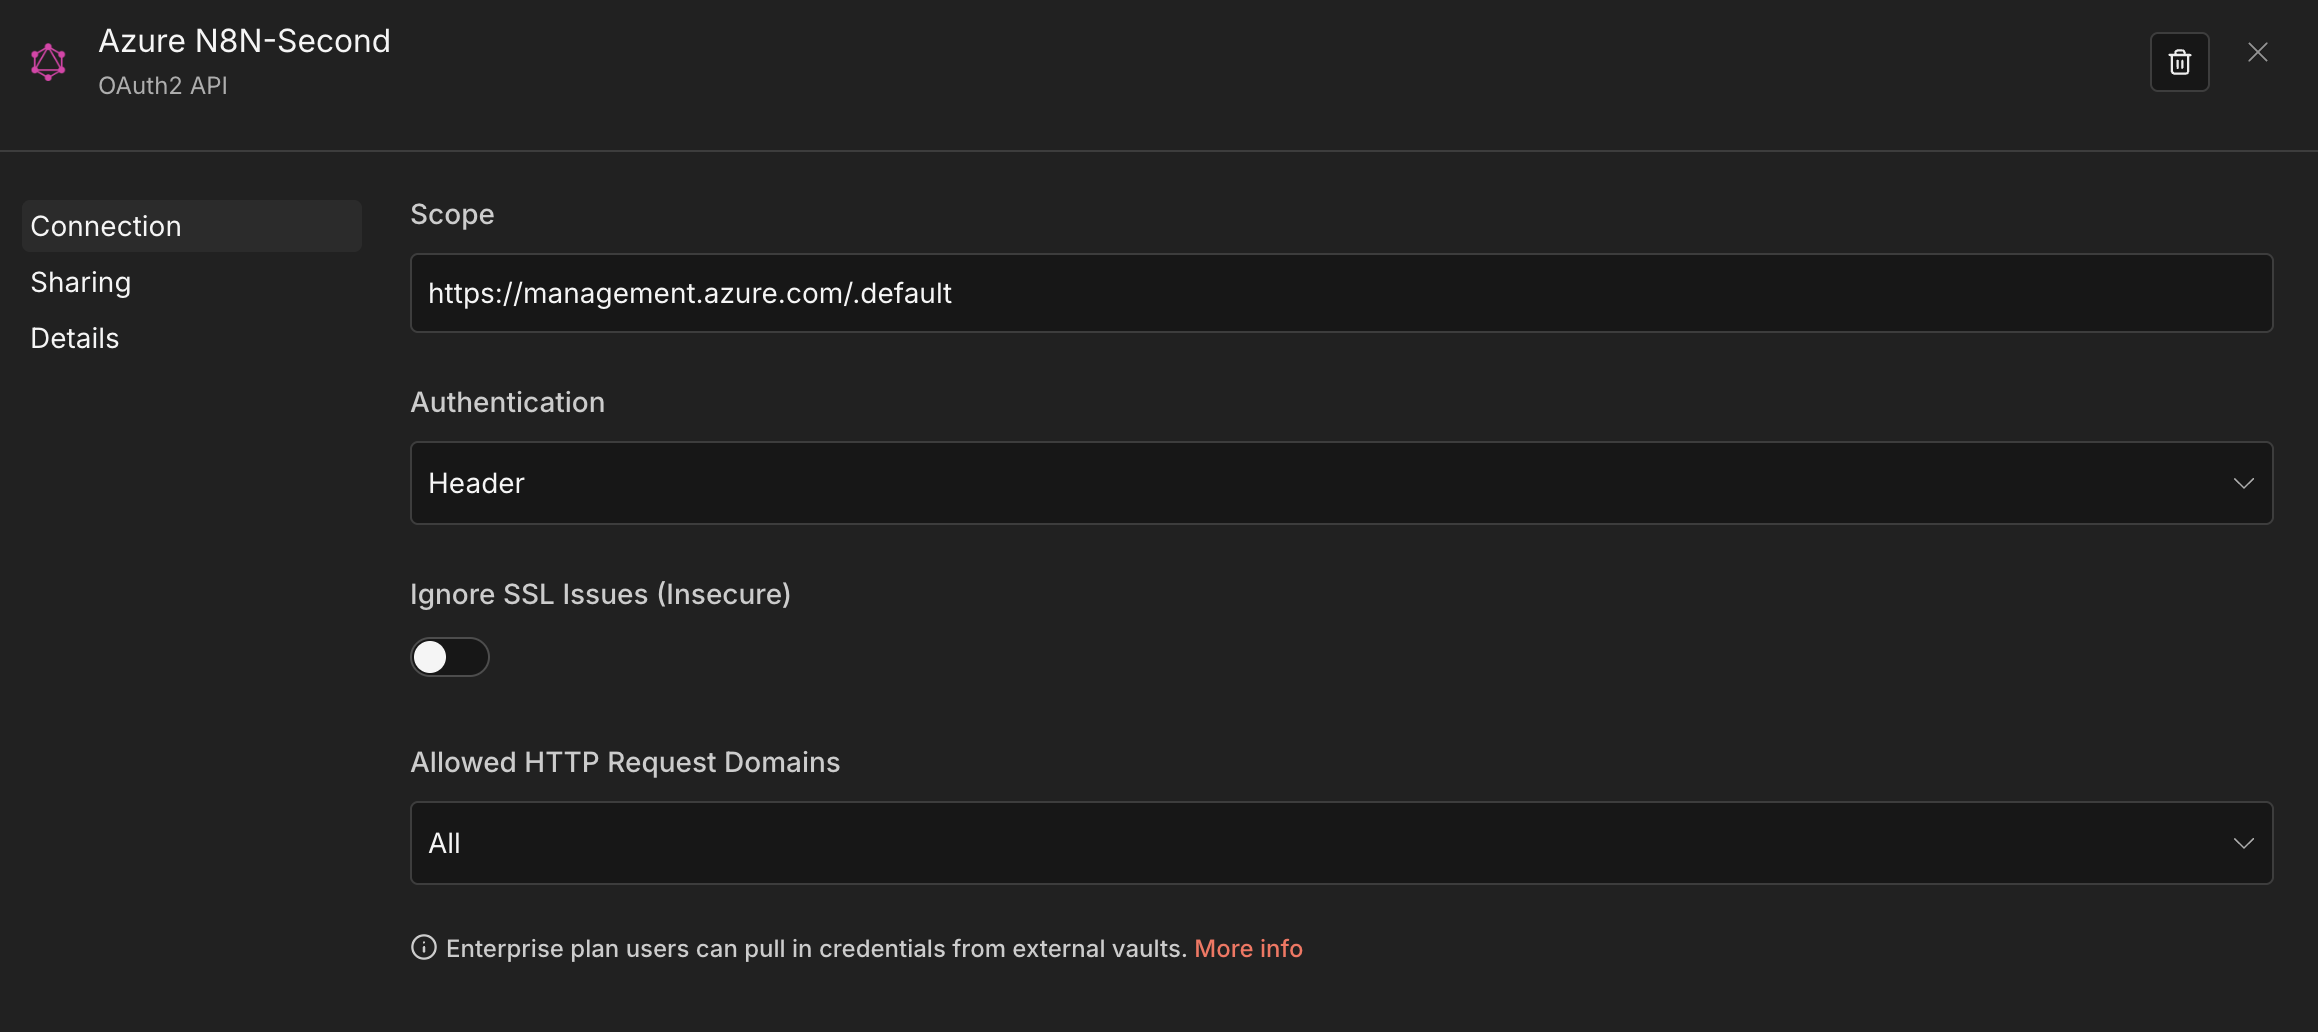Click the Scope field label
The image size is (2318, 1032).
click(452, 214)
